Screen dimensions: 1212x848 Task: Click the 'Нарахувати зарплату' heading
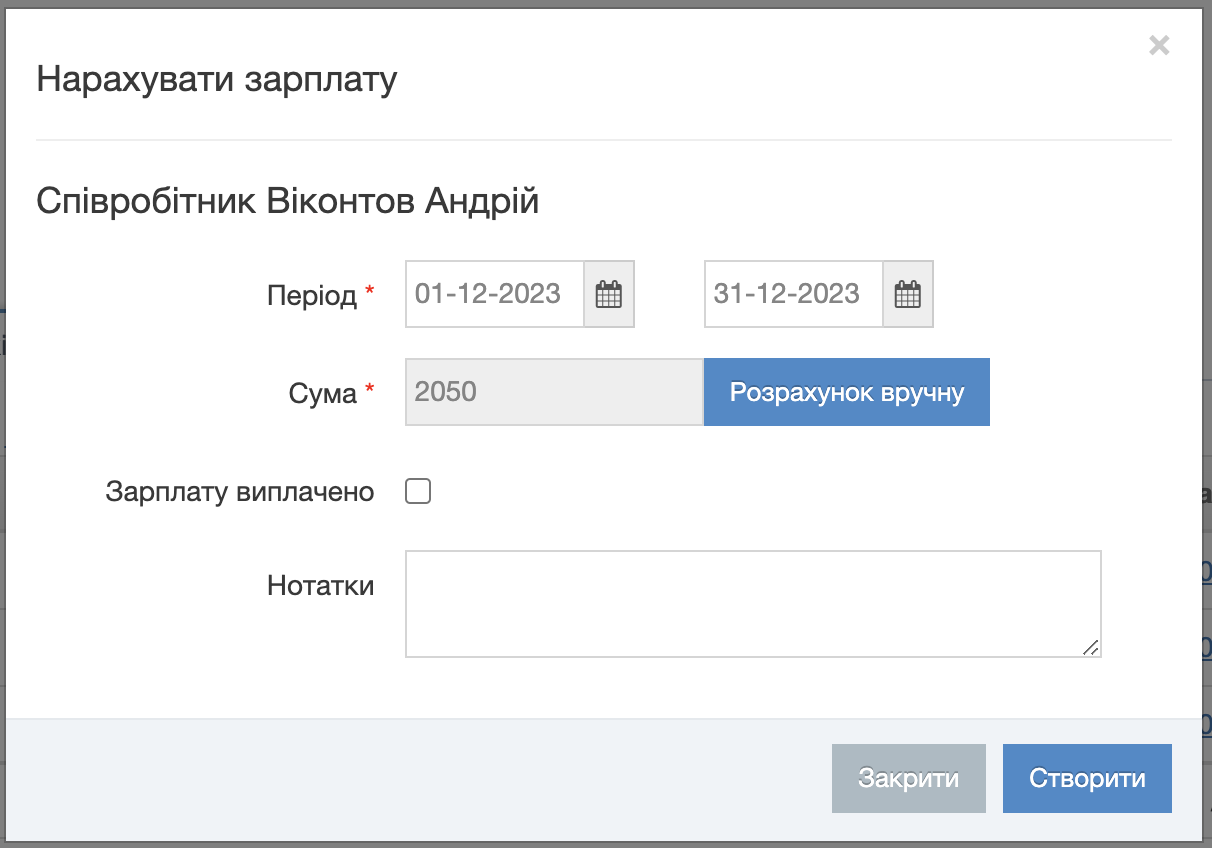point(217,79)
